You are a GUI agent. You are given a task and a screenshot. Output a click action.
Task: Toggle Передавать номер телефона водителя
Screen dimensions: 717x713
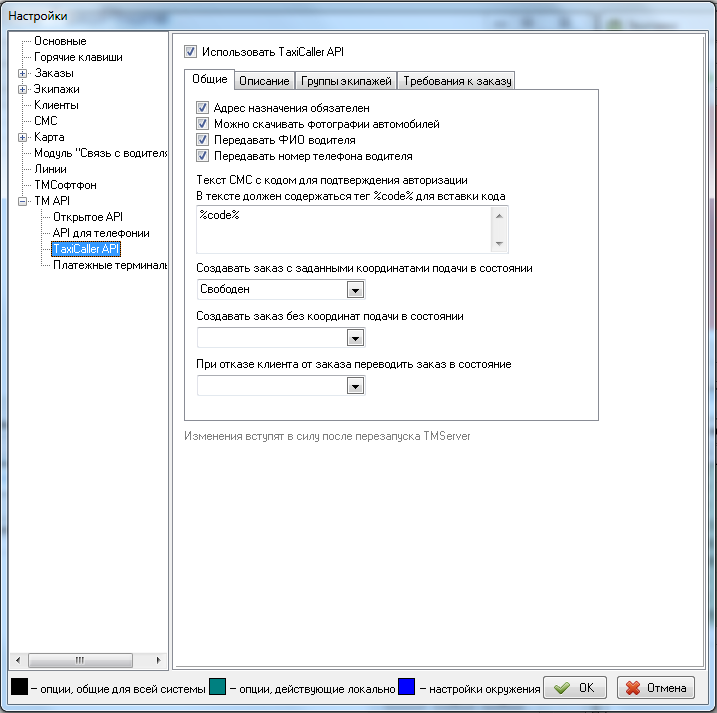[203, 156]
